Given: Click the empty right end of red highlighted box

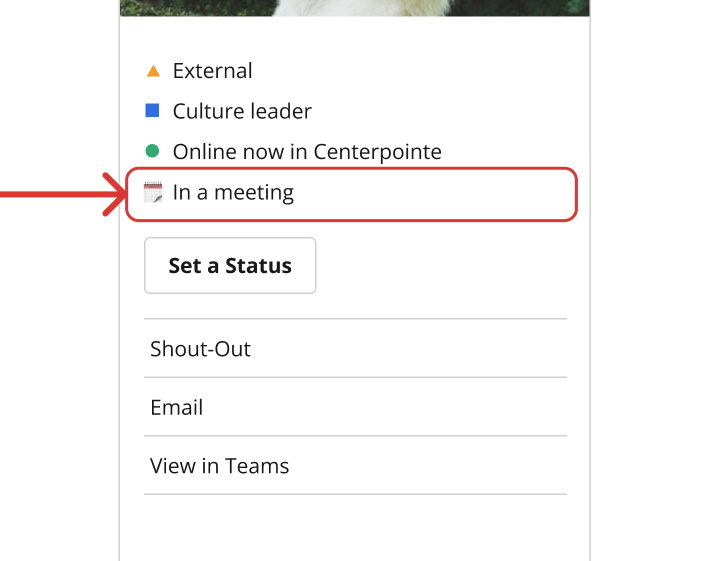Looking at the screenshot, I should [x=500, y=194].
